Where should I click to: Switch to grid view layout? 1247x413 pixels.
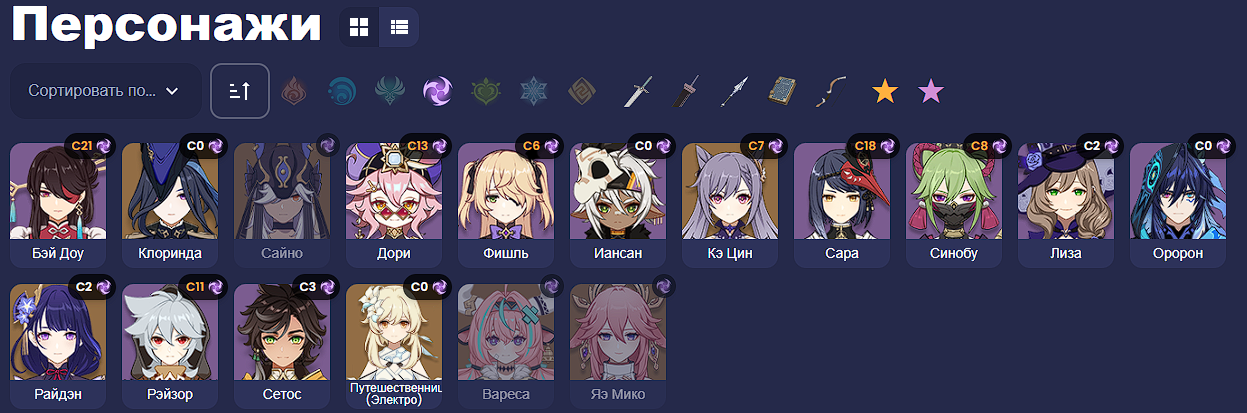tap(359, 27)
